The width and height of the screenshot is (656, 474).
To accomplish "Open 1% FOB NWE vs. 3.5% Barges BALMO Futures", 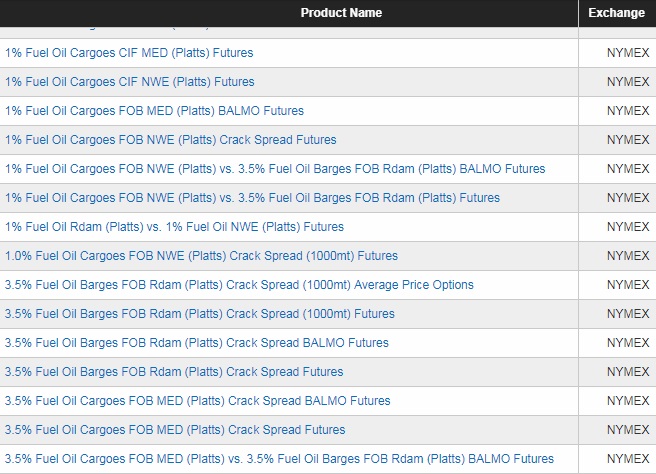I will click(x=275, y=169).
